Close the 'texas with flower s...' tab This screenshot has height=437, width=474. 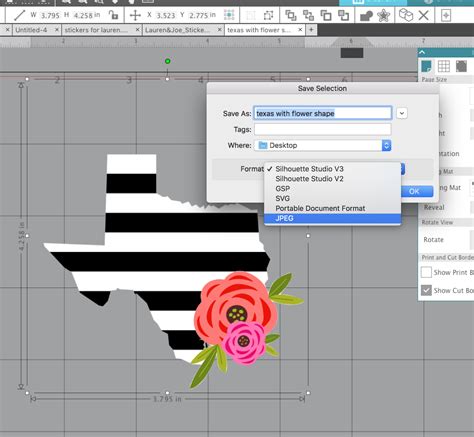300,30
